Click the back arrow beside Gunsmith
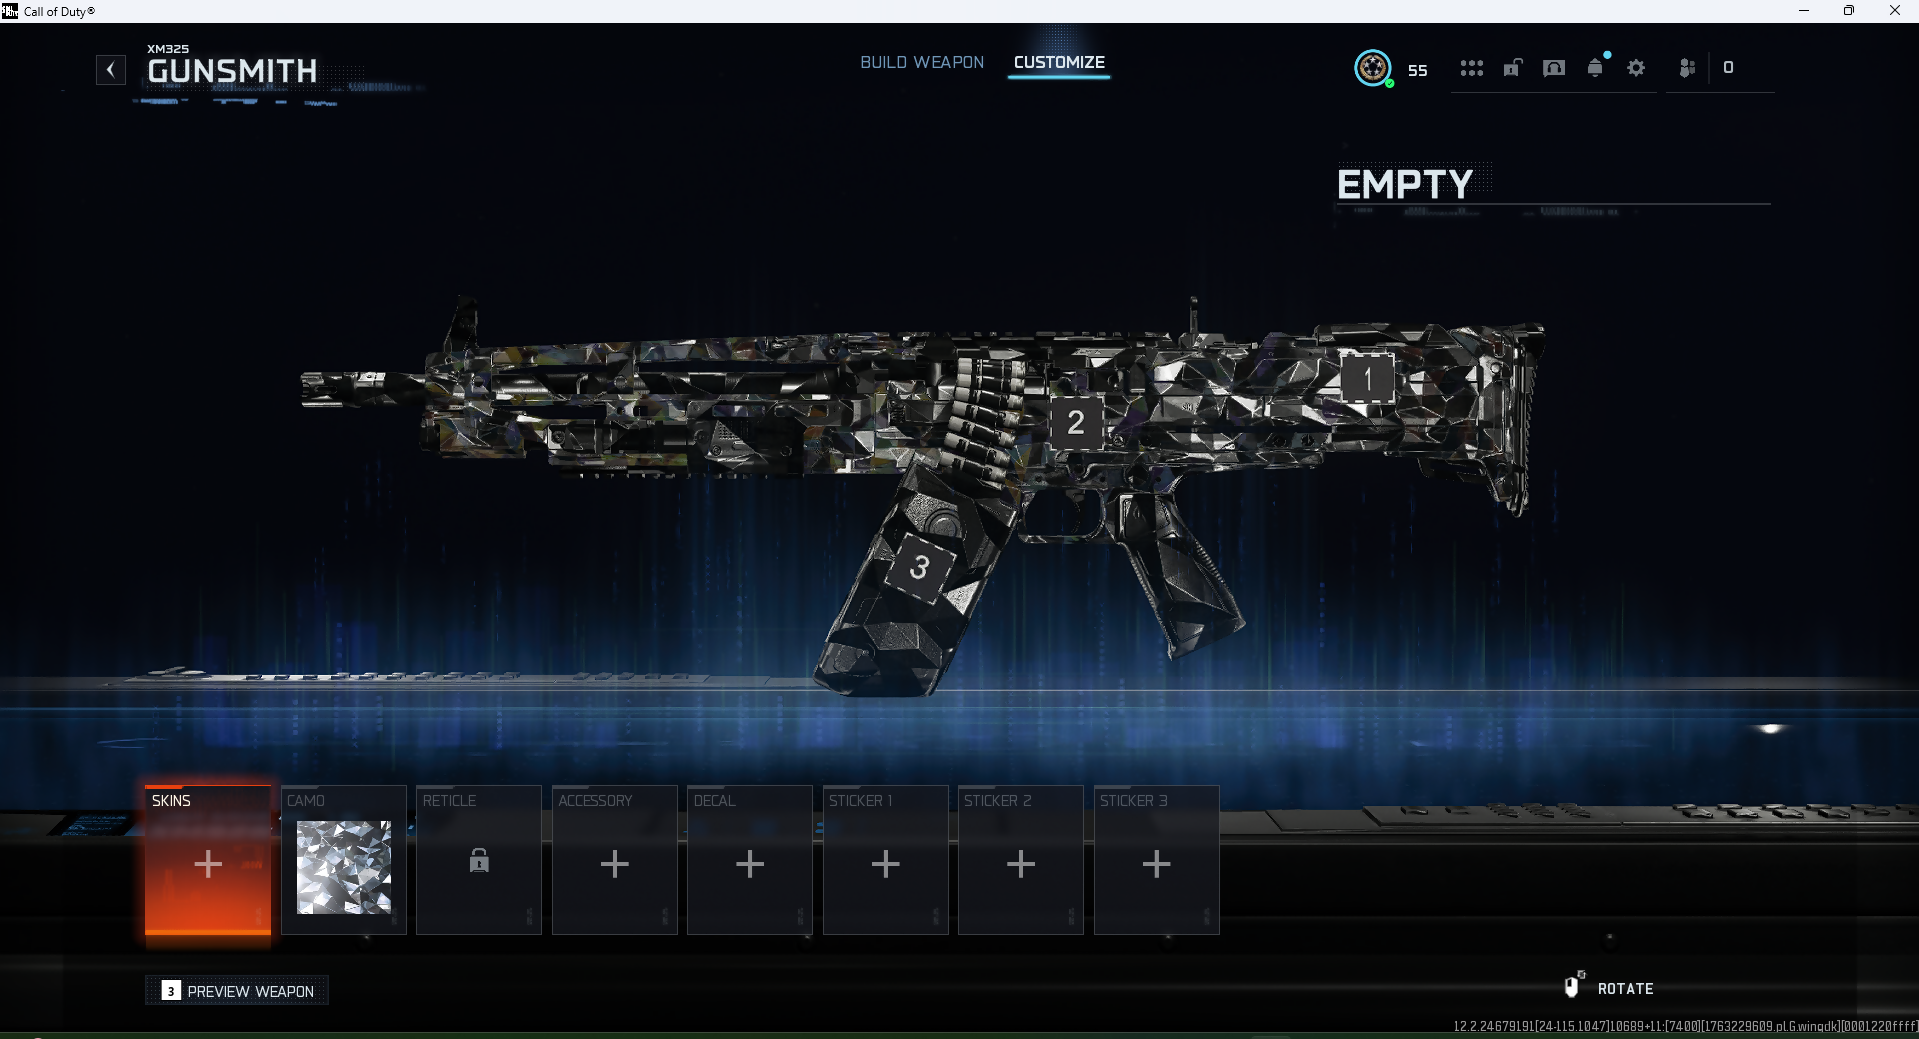The width and height of the screenshot is (1919, 1039). (x=111, y=70)
